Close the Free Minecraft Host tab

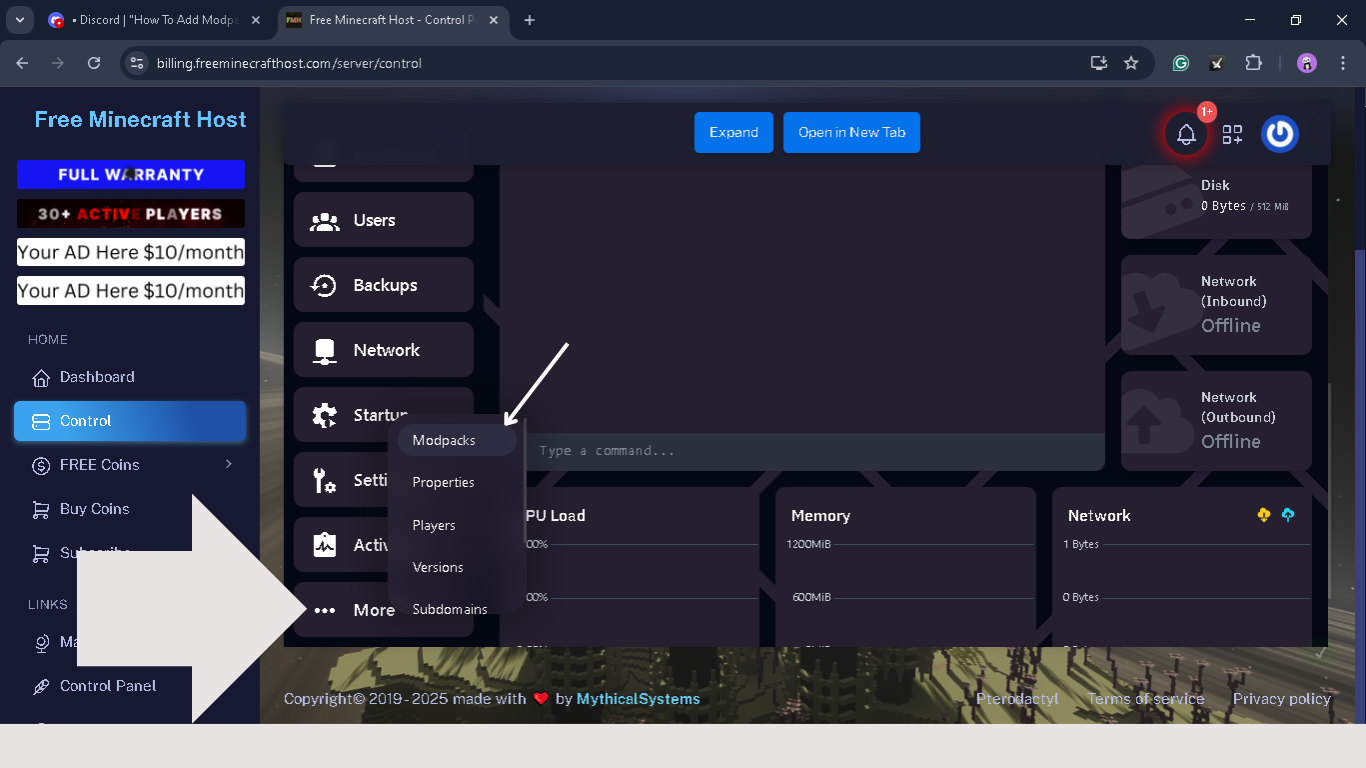tap(493, 20)
